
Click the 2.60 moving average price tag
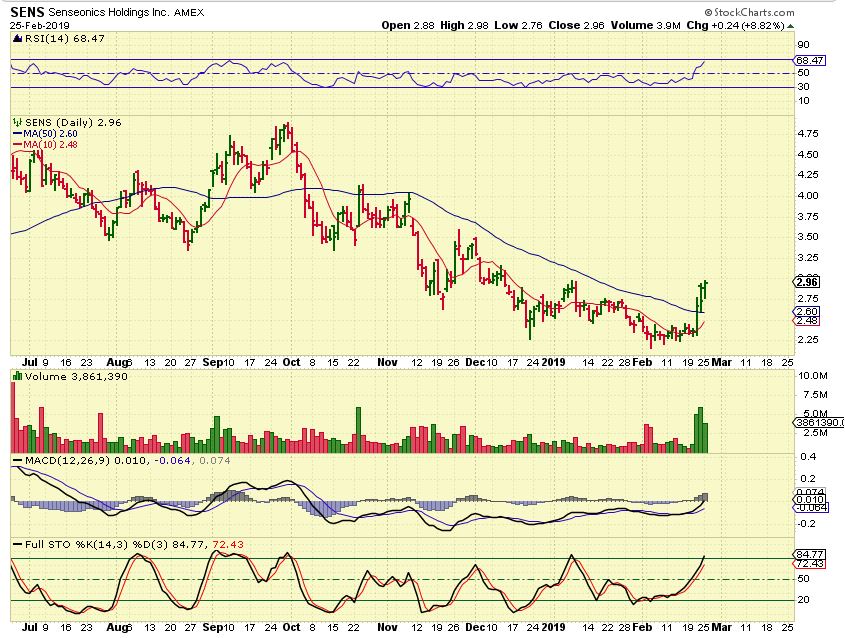click(807, 311)
